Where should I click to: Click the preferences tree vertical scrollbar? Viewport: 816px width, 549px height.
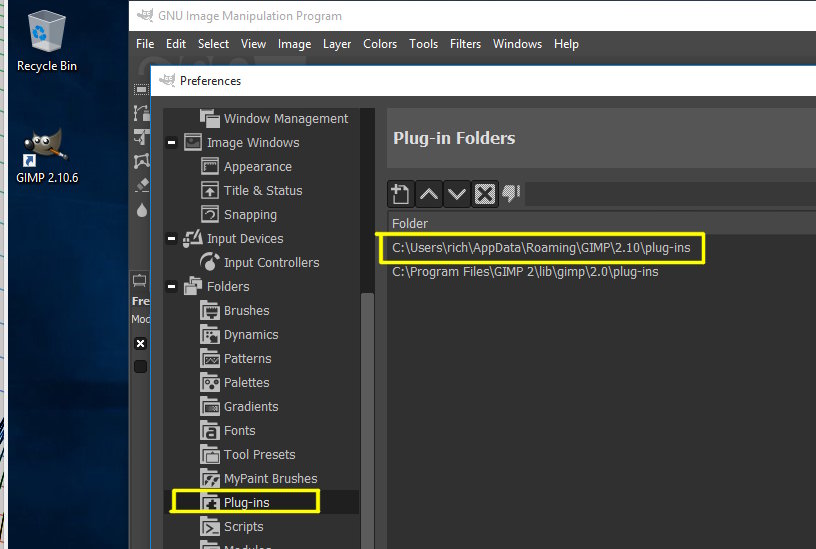367,420
